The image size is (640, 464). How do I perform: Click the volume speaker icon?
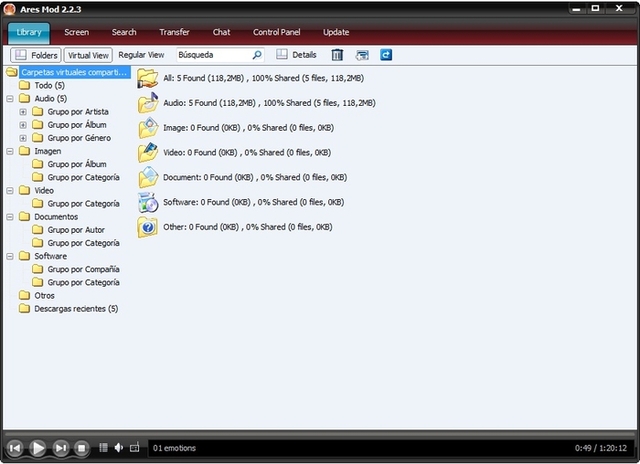click(119, 448)
